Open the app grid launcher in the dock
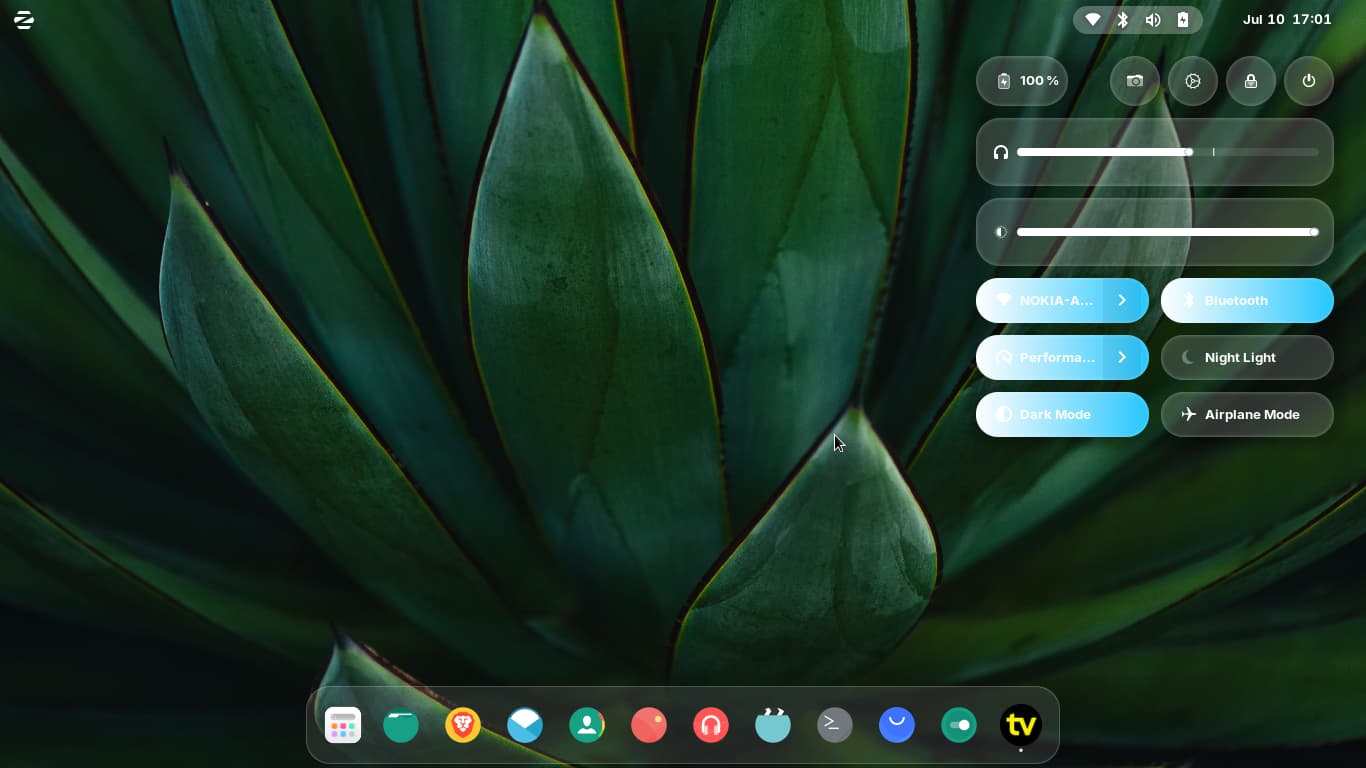The height and width of the screenshot is (768, 1366). (x=343, y=725)
